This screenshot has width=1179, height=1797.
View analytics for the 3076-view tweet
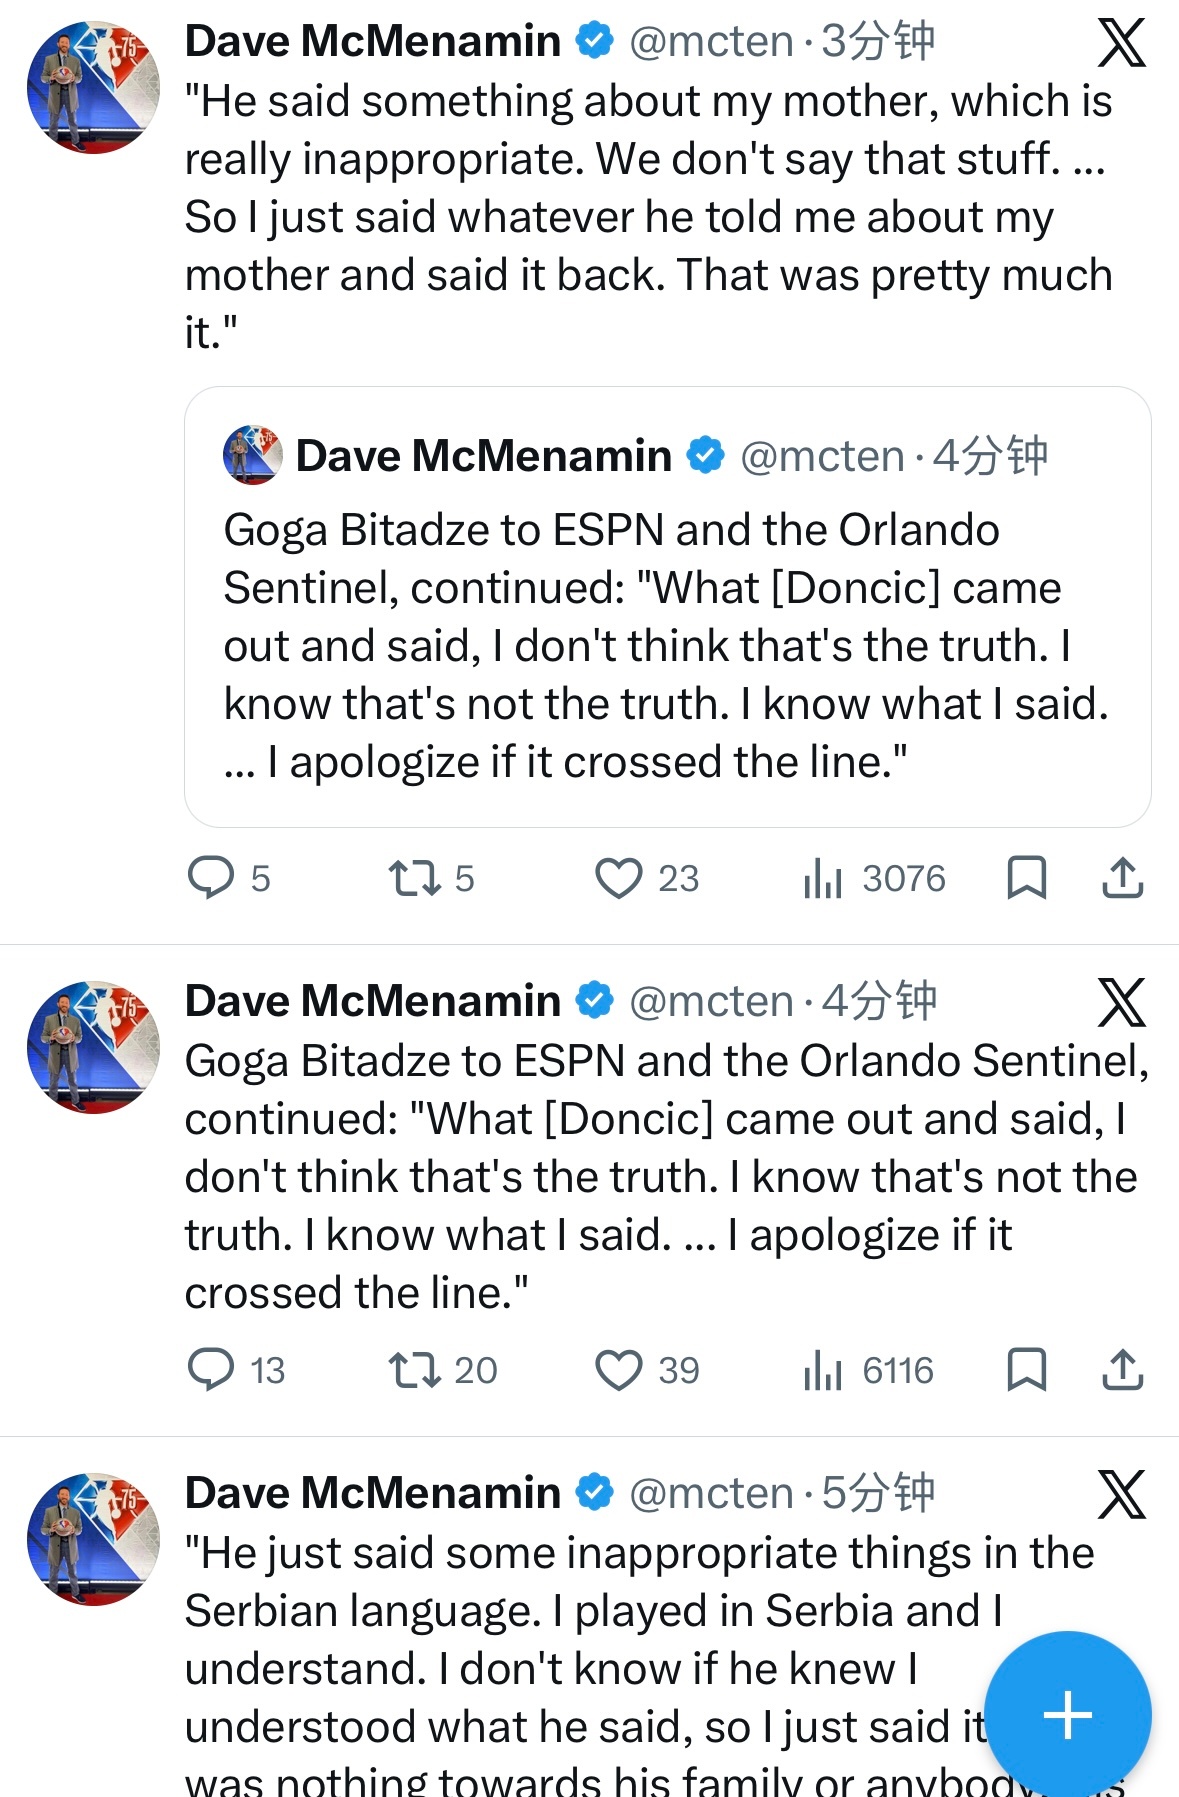click(x=823, y=878)
